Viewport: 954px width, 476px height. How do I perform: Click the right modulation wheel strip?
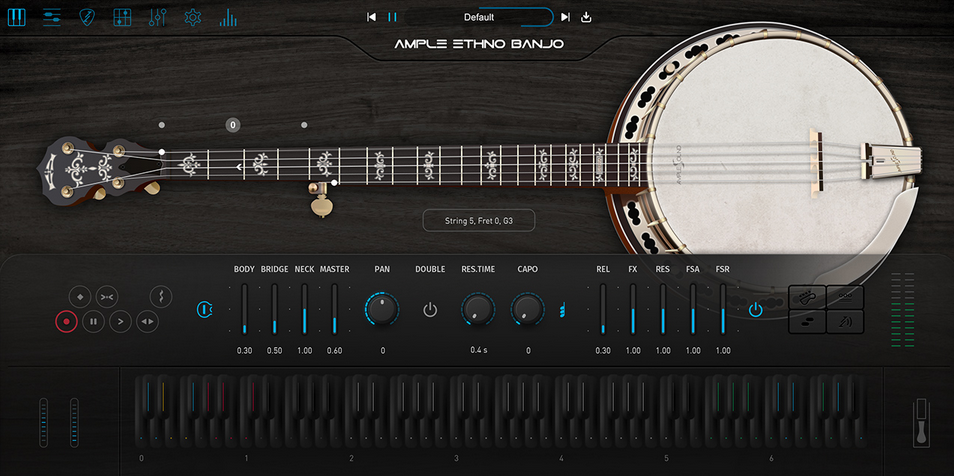74,422
